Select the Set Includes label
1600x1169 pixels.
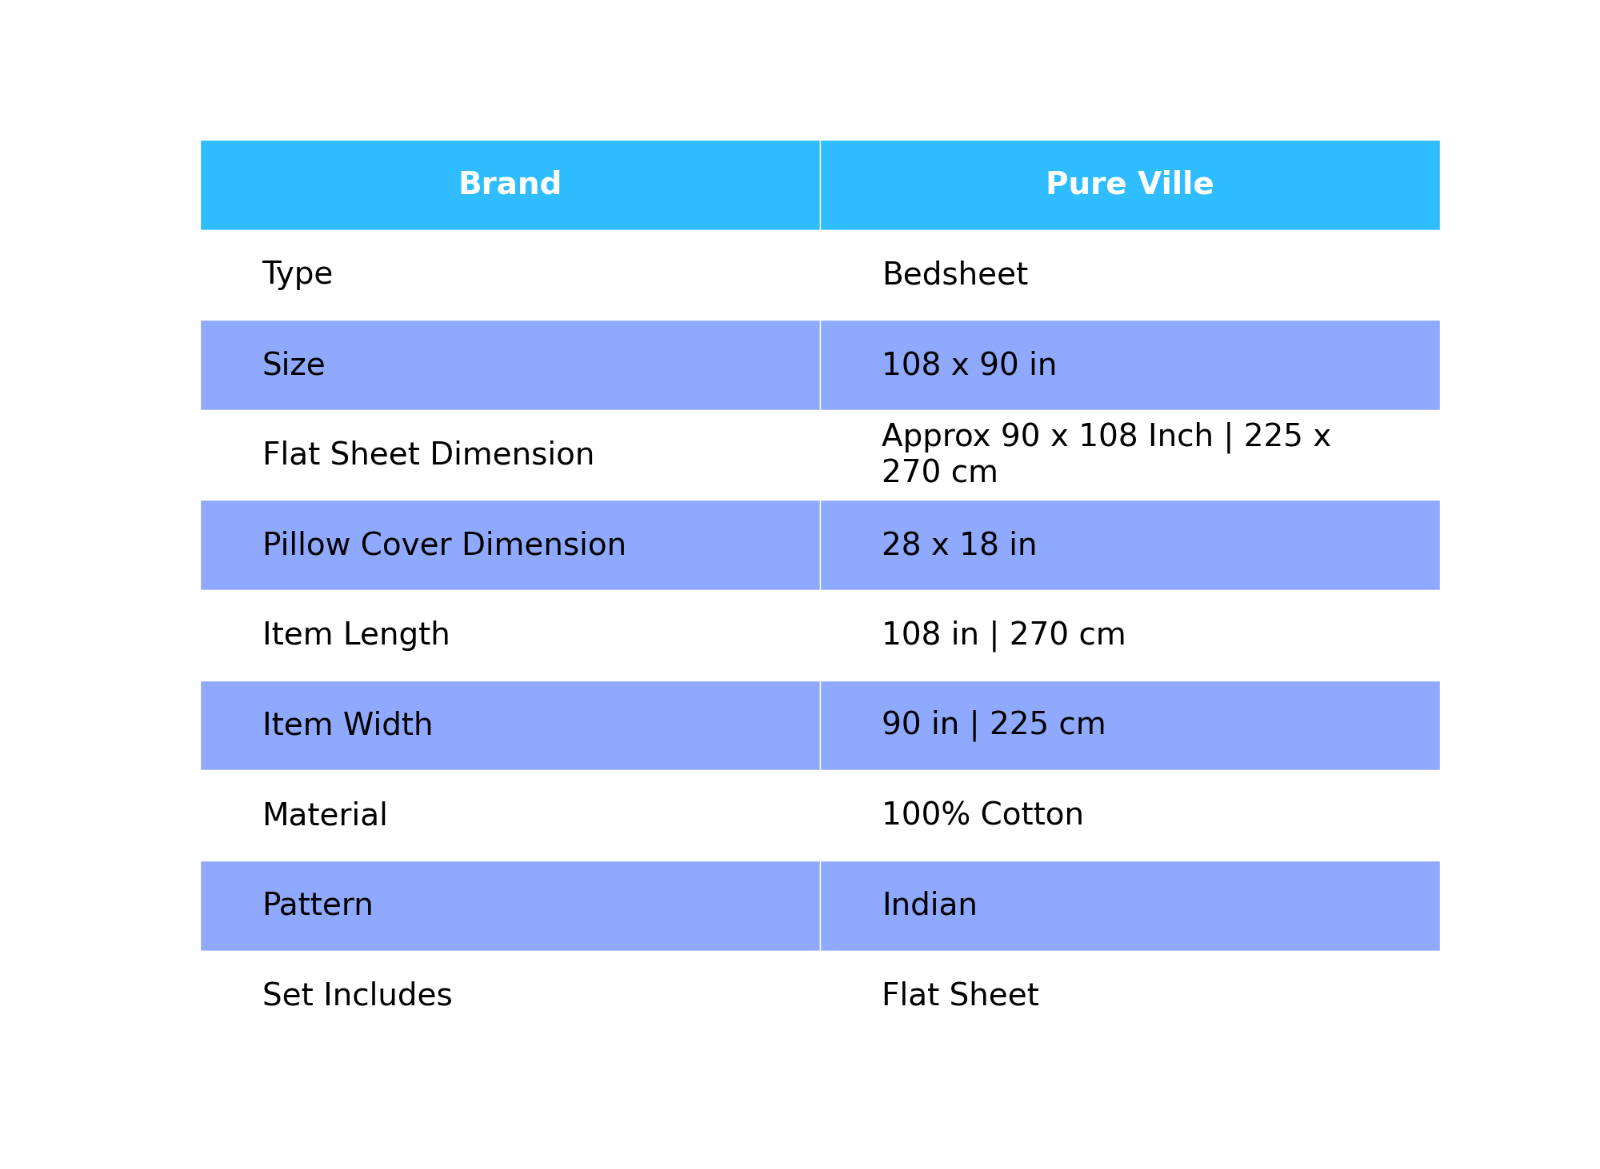tap(357, 995)
